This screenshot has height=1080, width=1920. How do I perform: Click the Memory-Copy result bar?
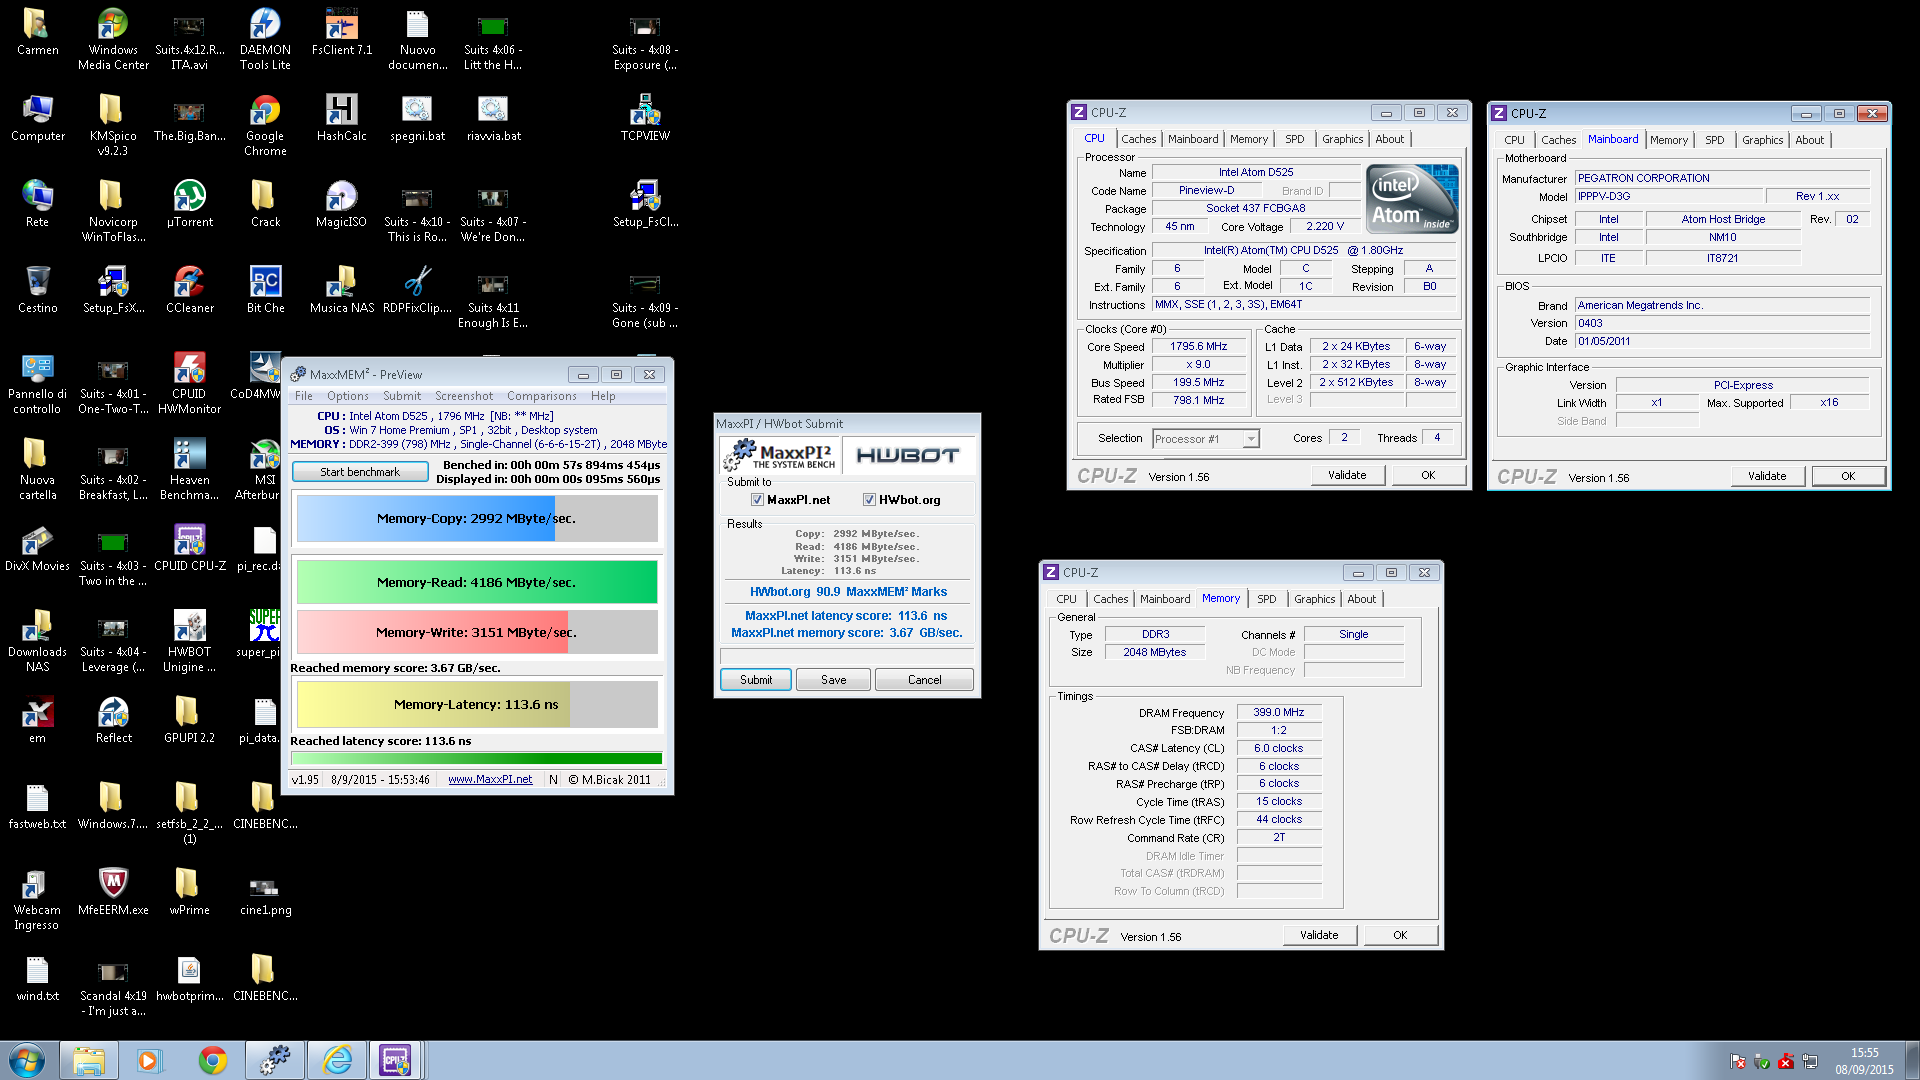pyautogui.click(x=477, y=519)
